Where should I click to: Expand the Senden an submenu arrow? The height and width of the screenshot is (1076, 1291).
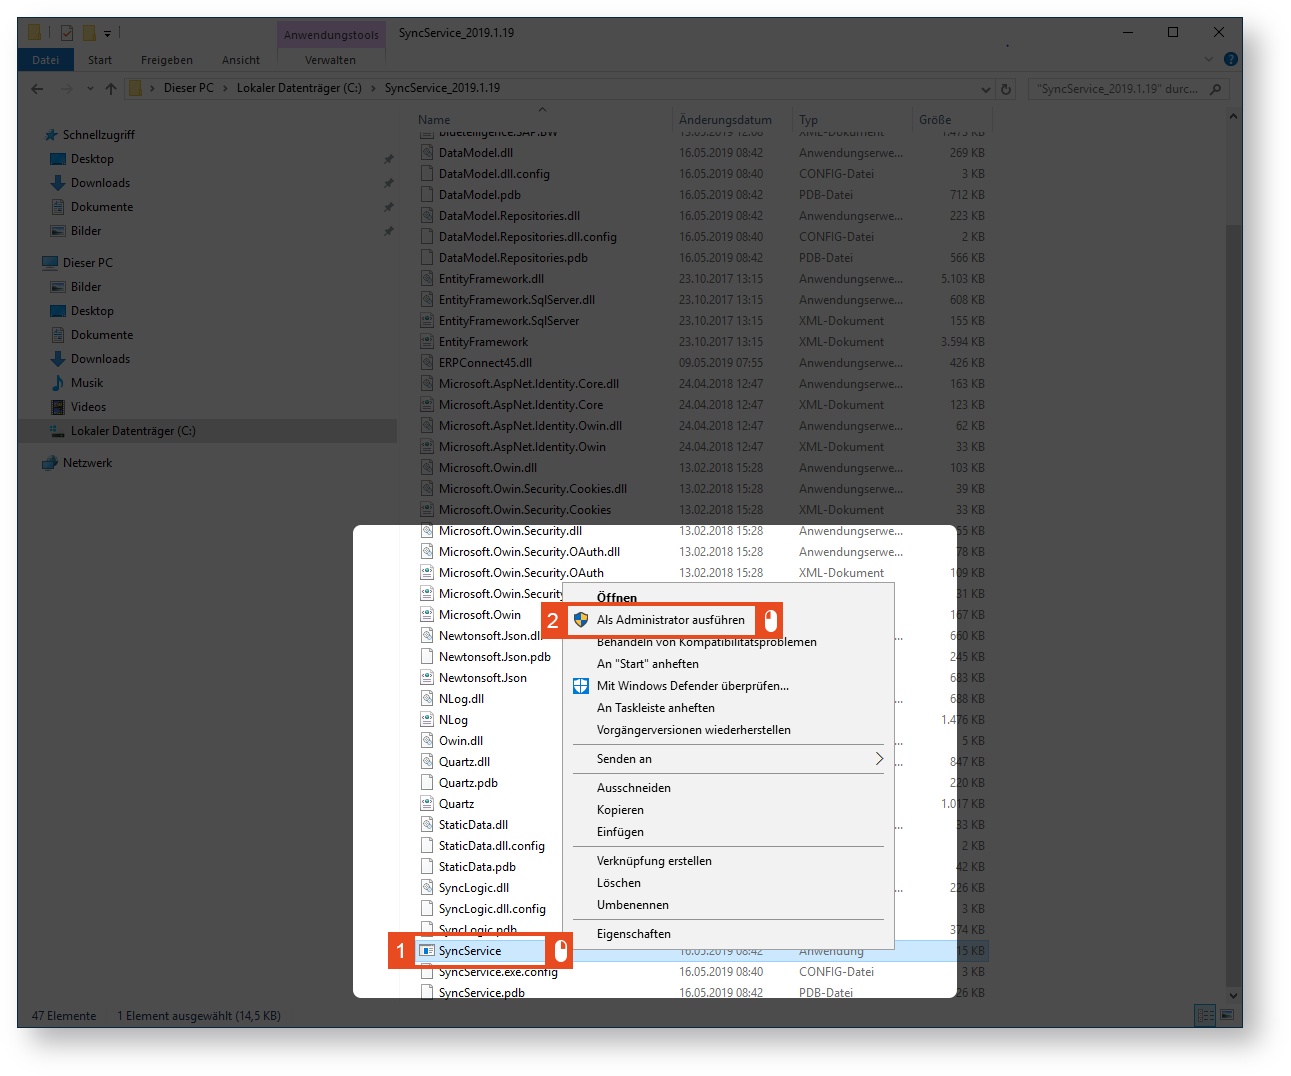(x=879, y=759)
